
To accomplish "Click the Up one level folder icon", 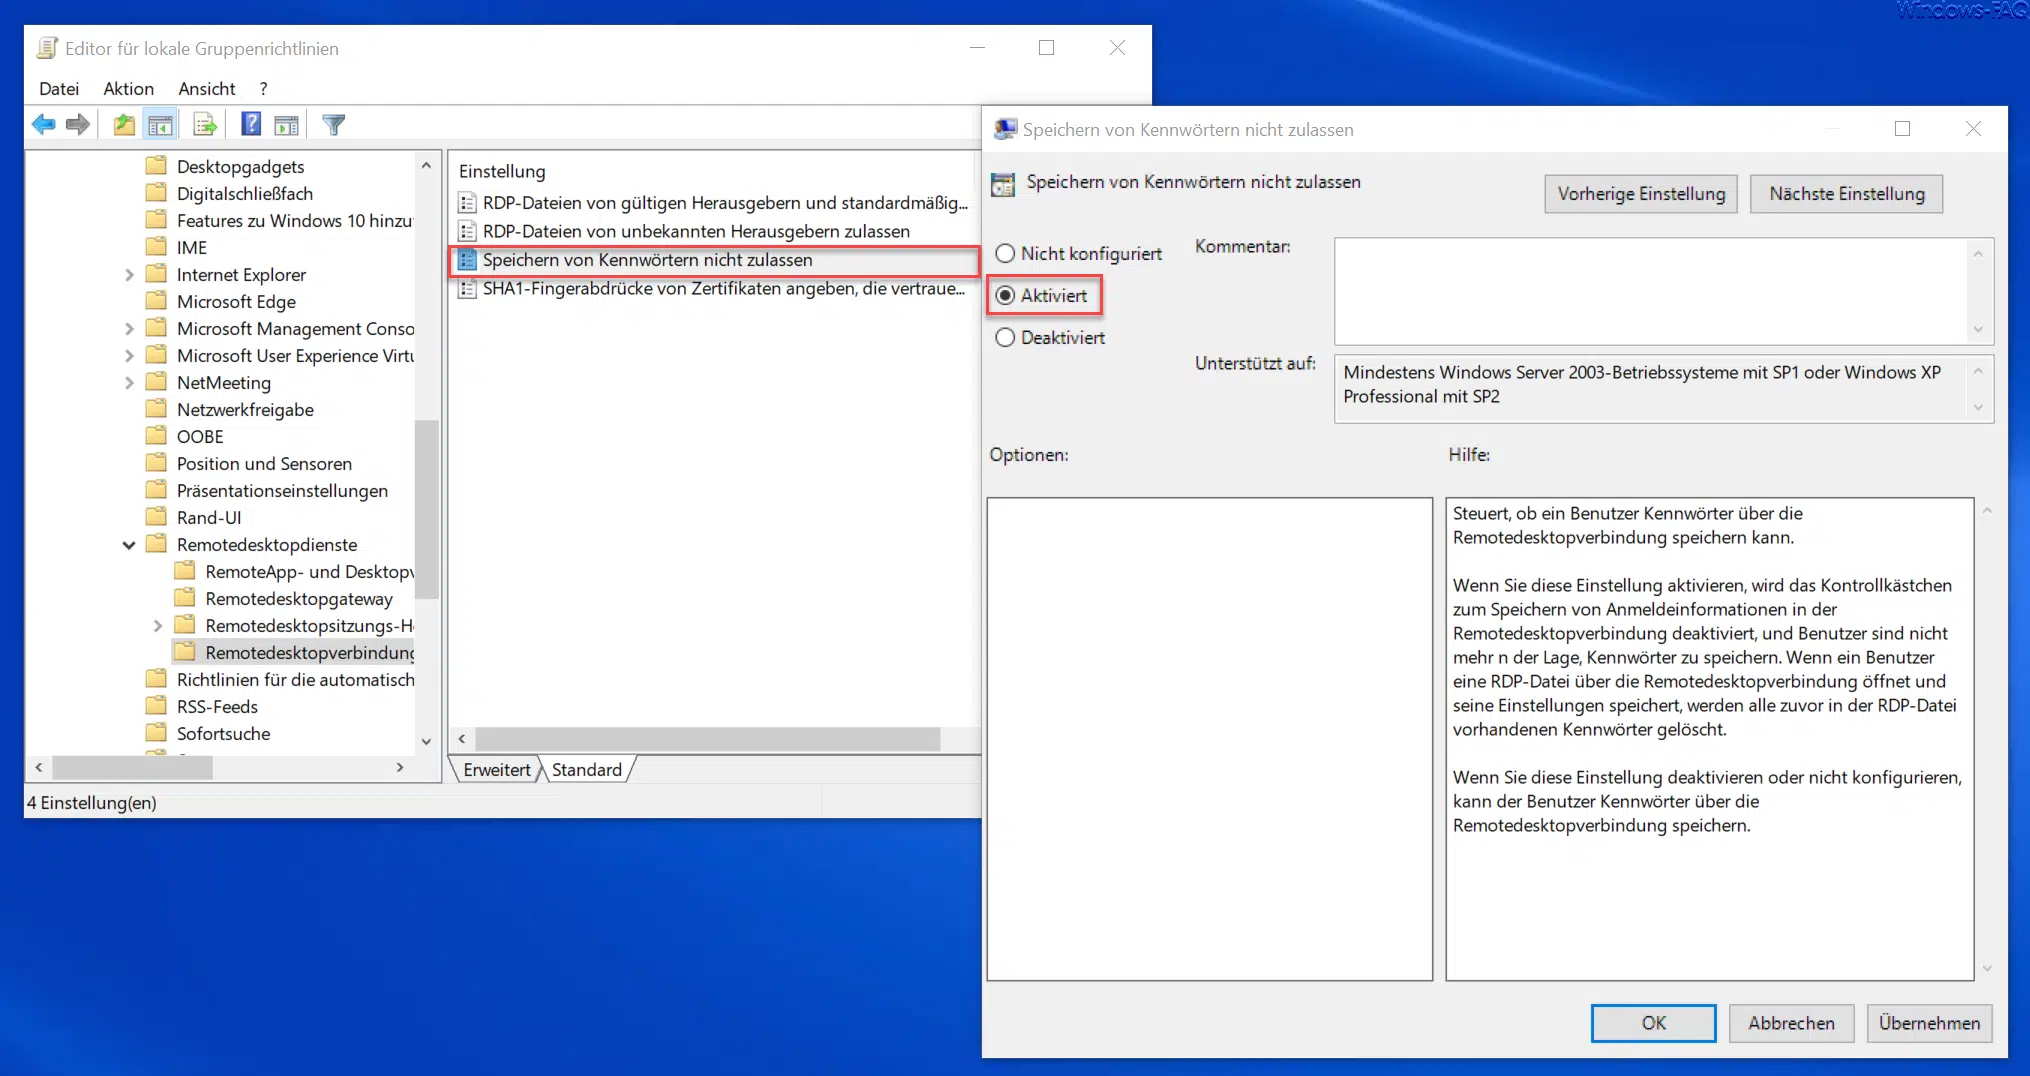I will click(124, 125).
